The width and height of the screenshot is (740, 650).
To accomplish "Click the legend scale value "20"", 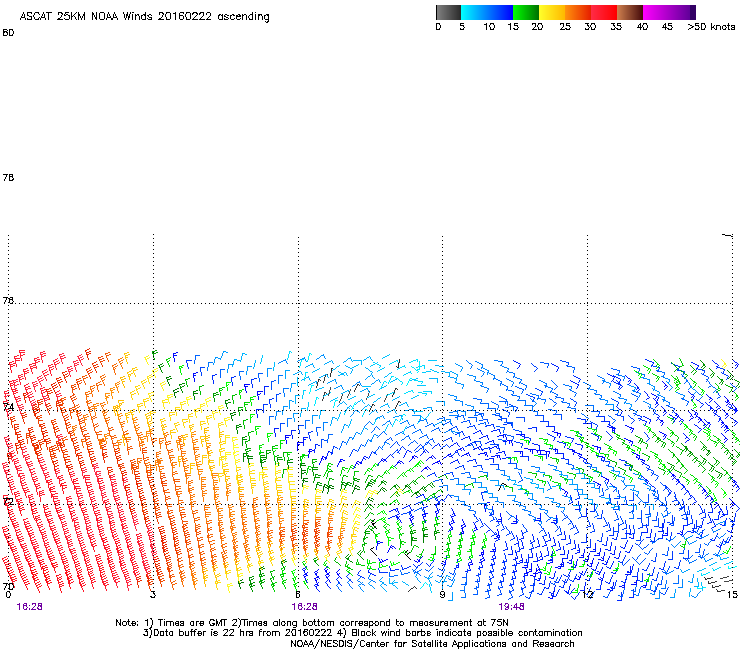I will pos(537,27).
